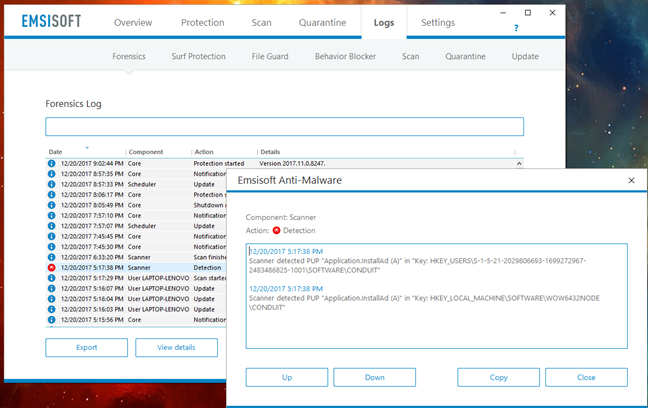Select the 5:17:29 PM User LAPTOP-LENOVO row
648x408 pixels.
[136, 278]
